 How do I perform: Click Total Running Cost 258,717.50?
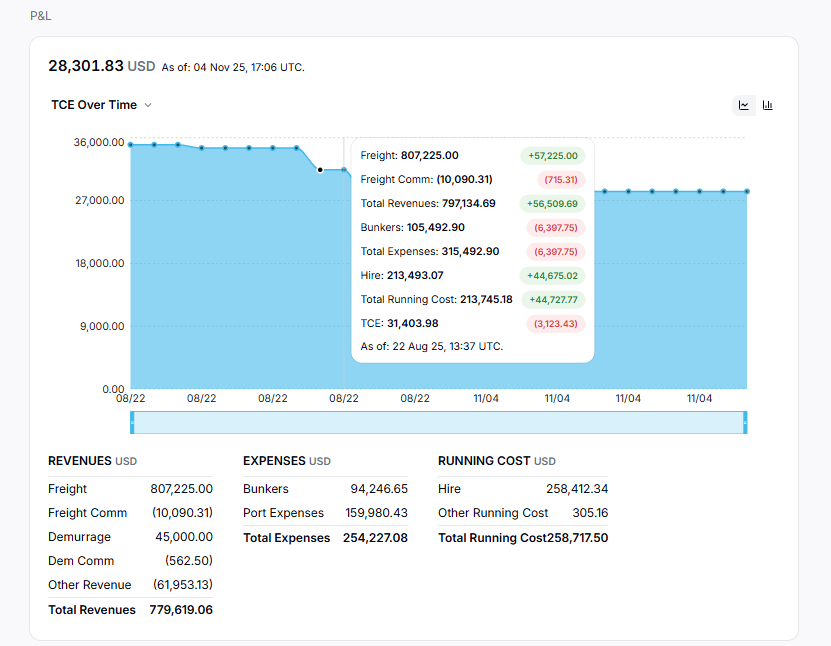tap(523, 538)
